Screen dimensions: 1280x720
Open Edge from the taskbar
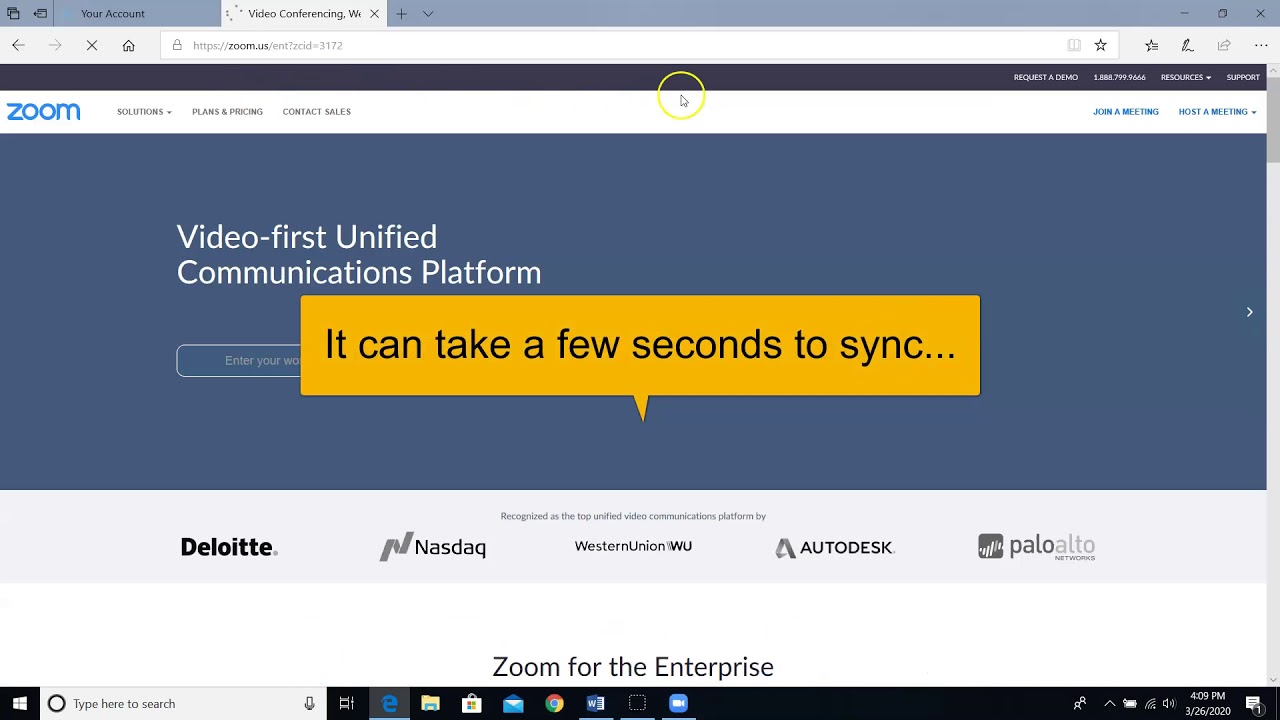389,704
